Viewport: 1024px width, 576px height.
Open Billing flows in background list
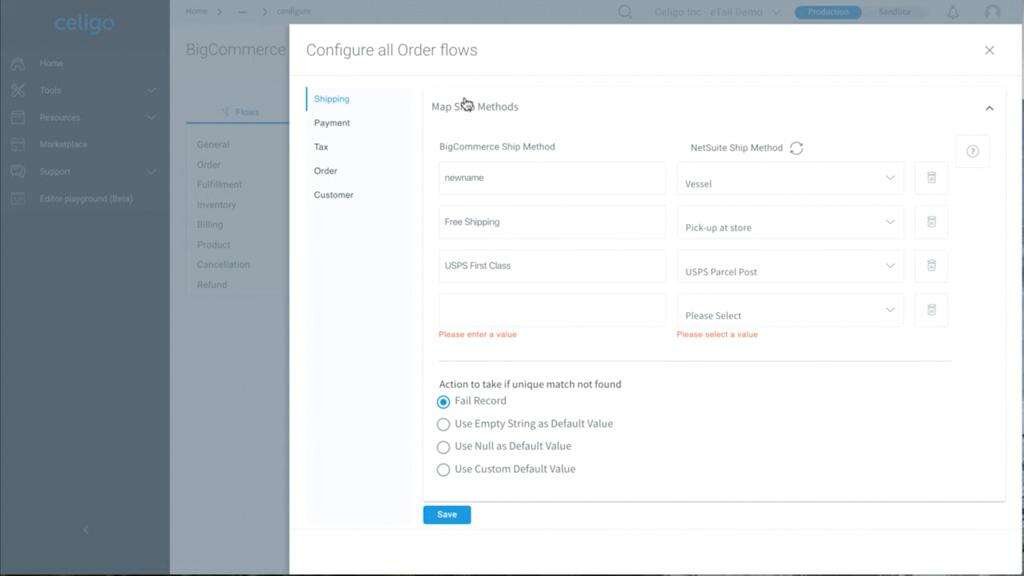[x=210, y=225]
